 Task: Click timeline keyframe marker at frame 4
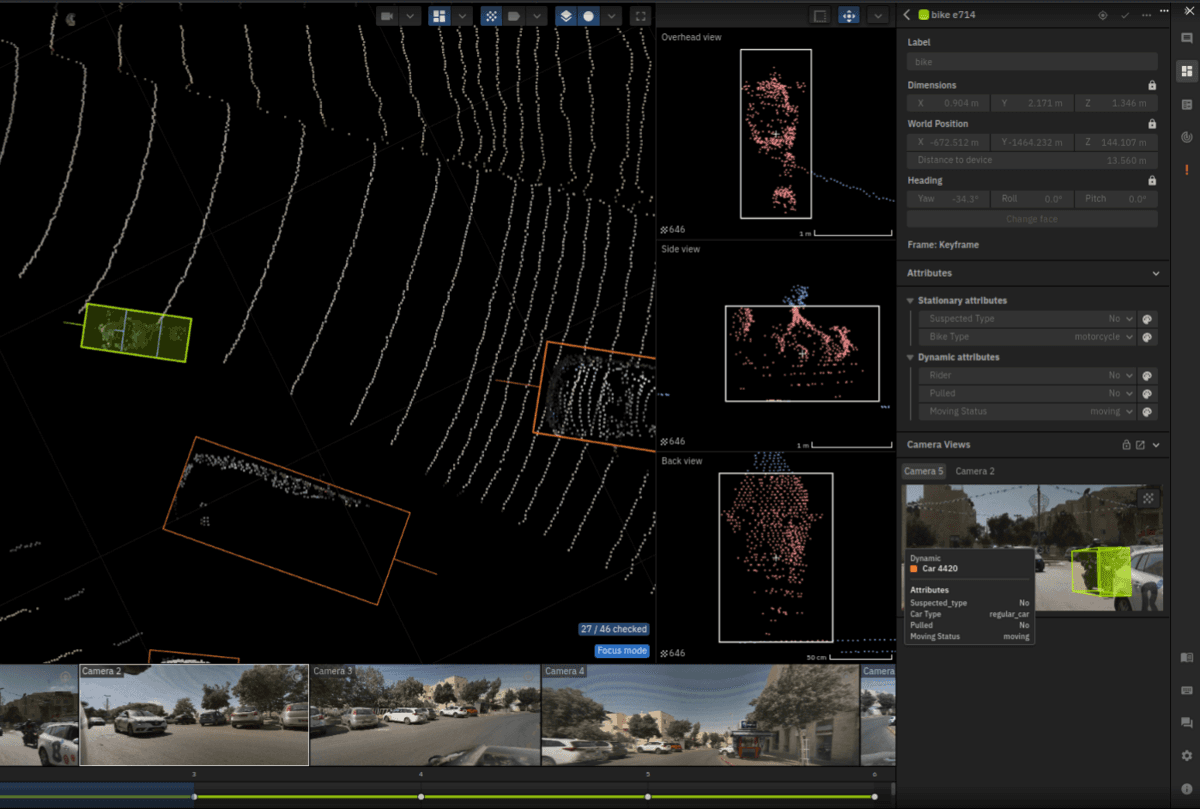[421, 797]
